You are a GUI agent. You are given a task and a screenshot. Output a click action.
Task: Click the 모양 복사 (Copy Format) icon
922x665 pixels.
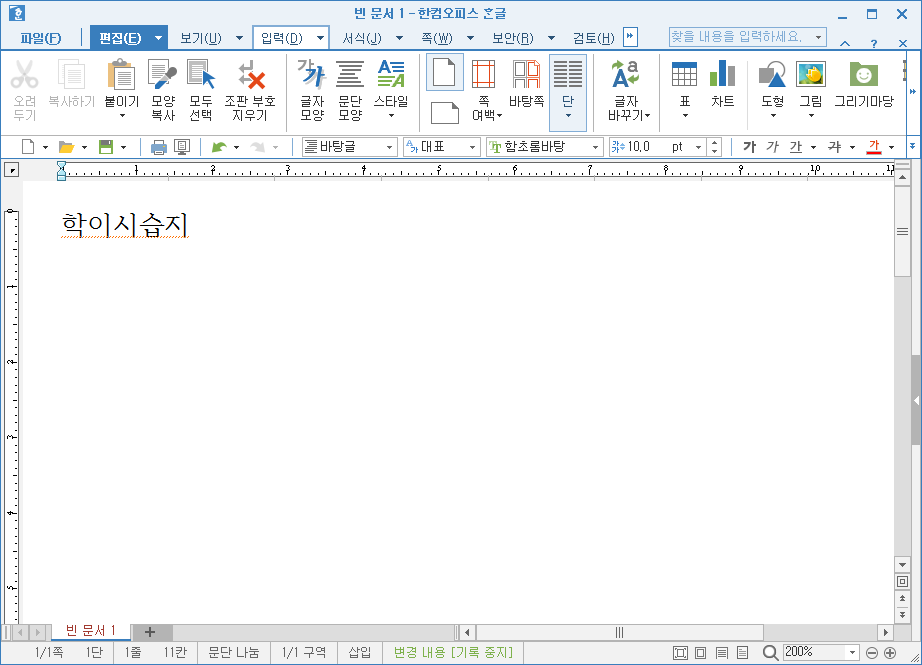[x=162, y=80]
